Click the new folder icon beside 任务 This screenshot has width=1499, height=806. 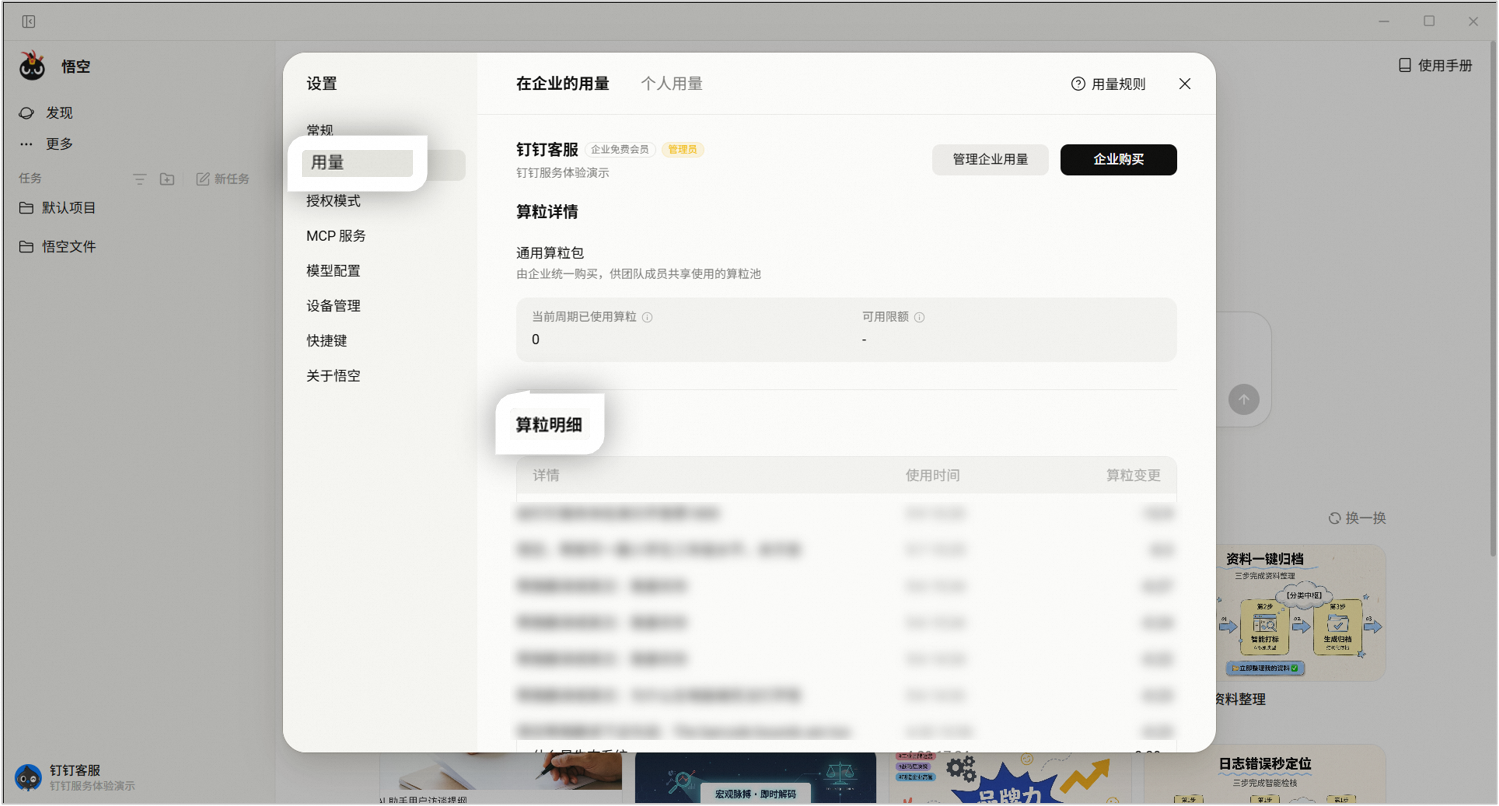click(167, 179)
